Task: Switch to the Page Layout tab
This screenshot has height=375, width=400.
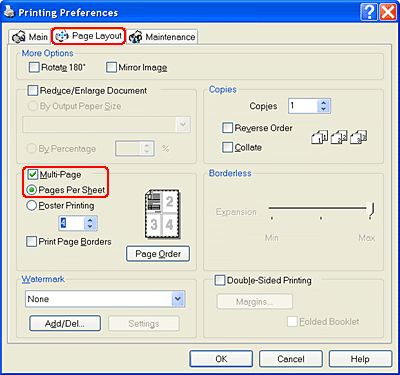Action: click(x=88, y=36)
